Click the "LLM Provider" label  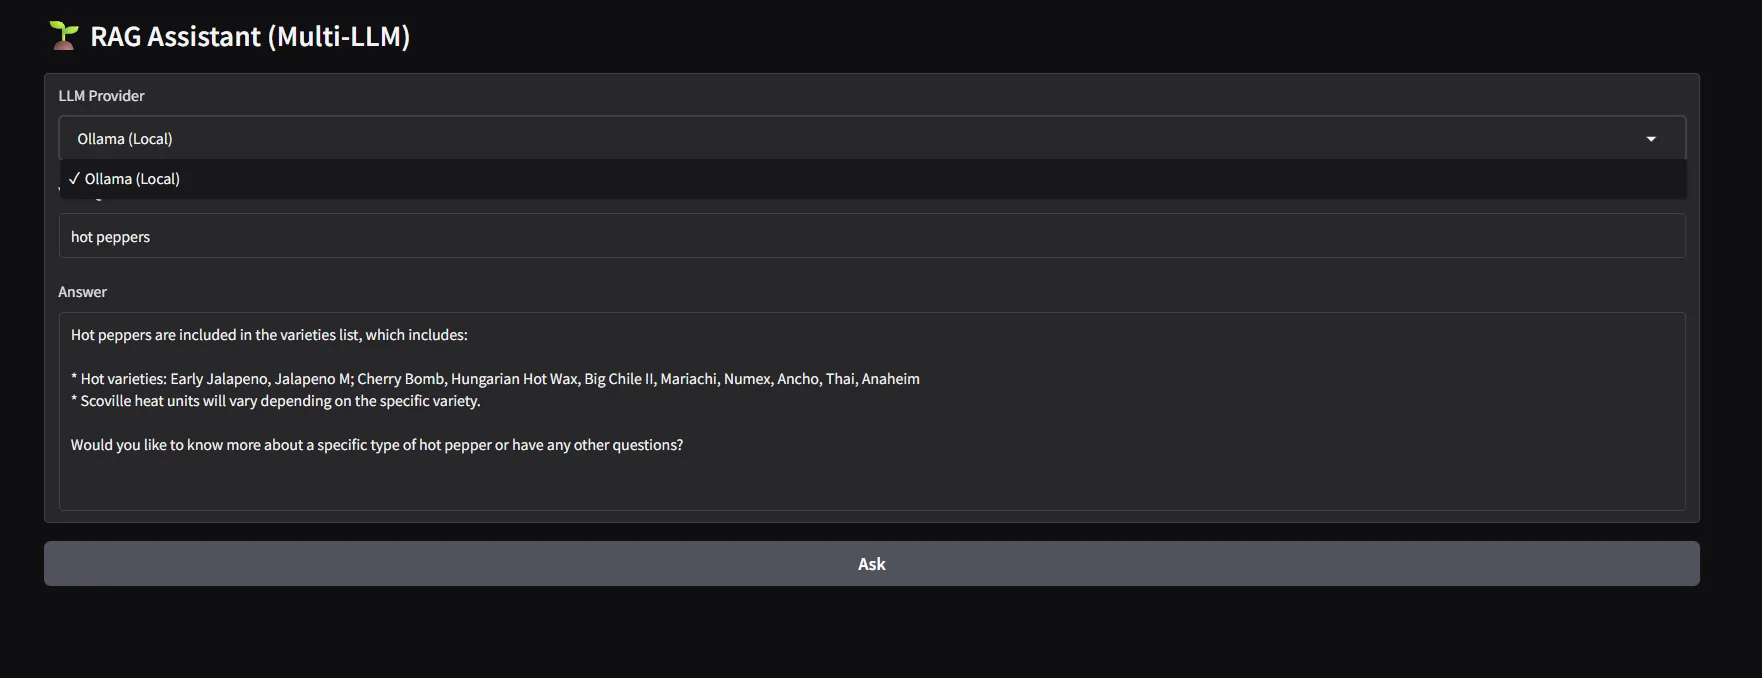click(x=101, y=96)
